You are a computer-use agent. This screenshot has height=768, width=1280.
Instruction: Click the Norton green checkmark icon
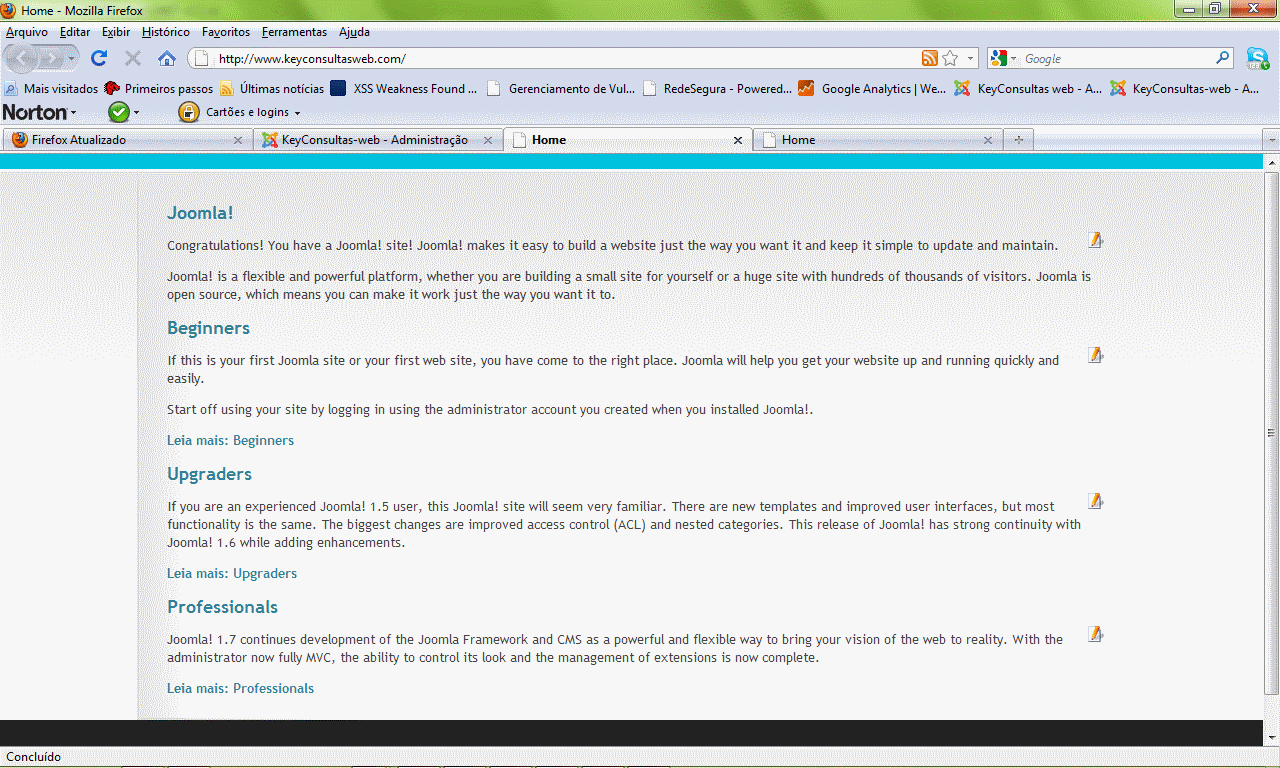(x=119, y=112)
